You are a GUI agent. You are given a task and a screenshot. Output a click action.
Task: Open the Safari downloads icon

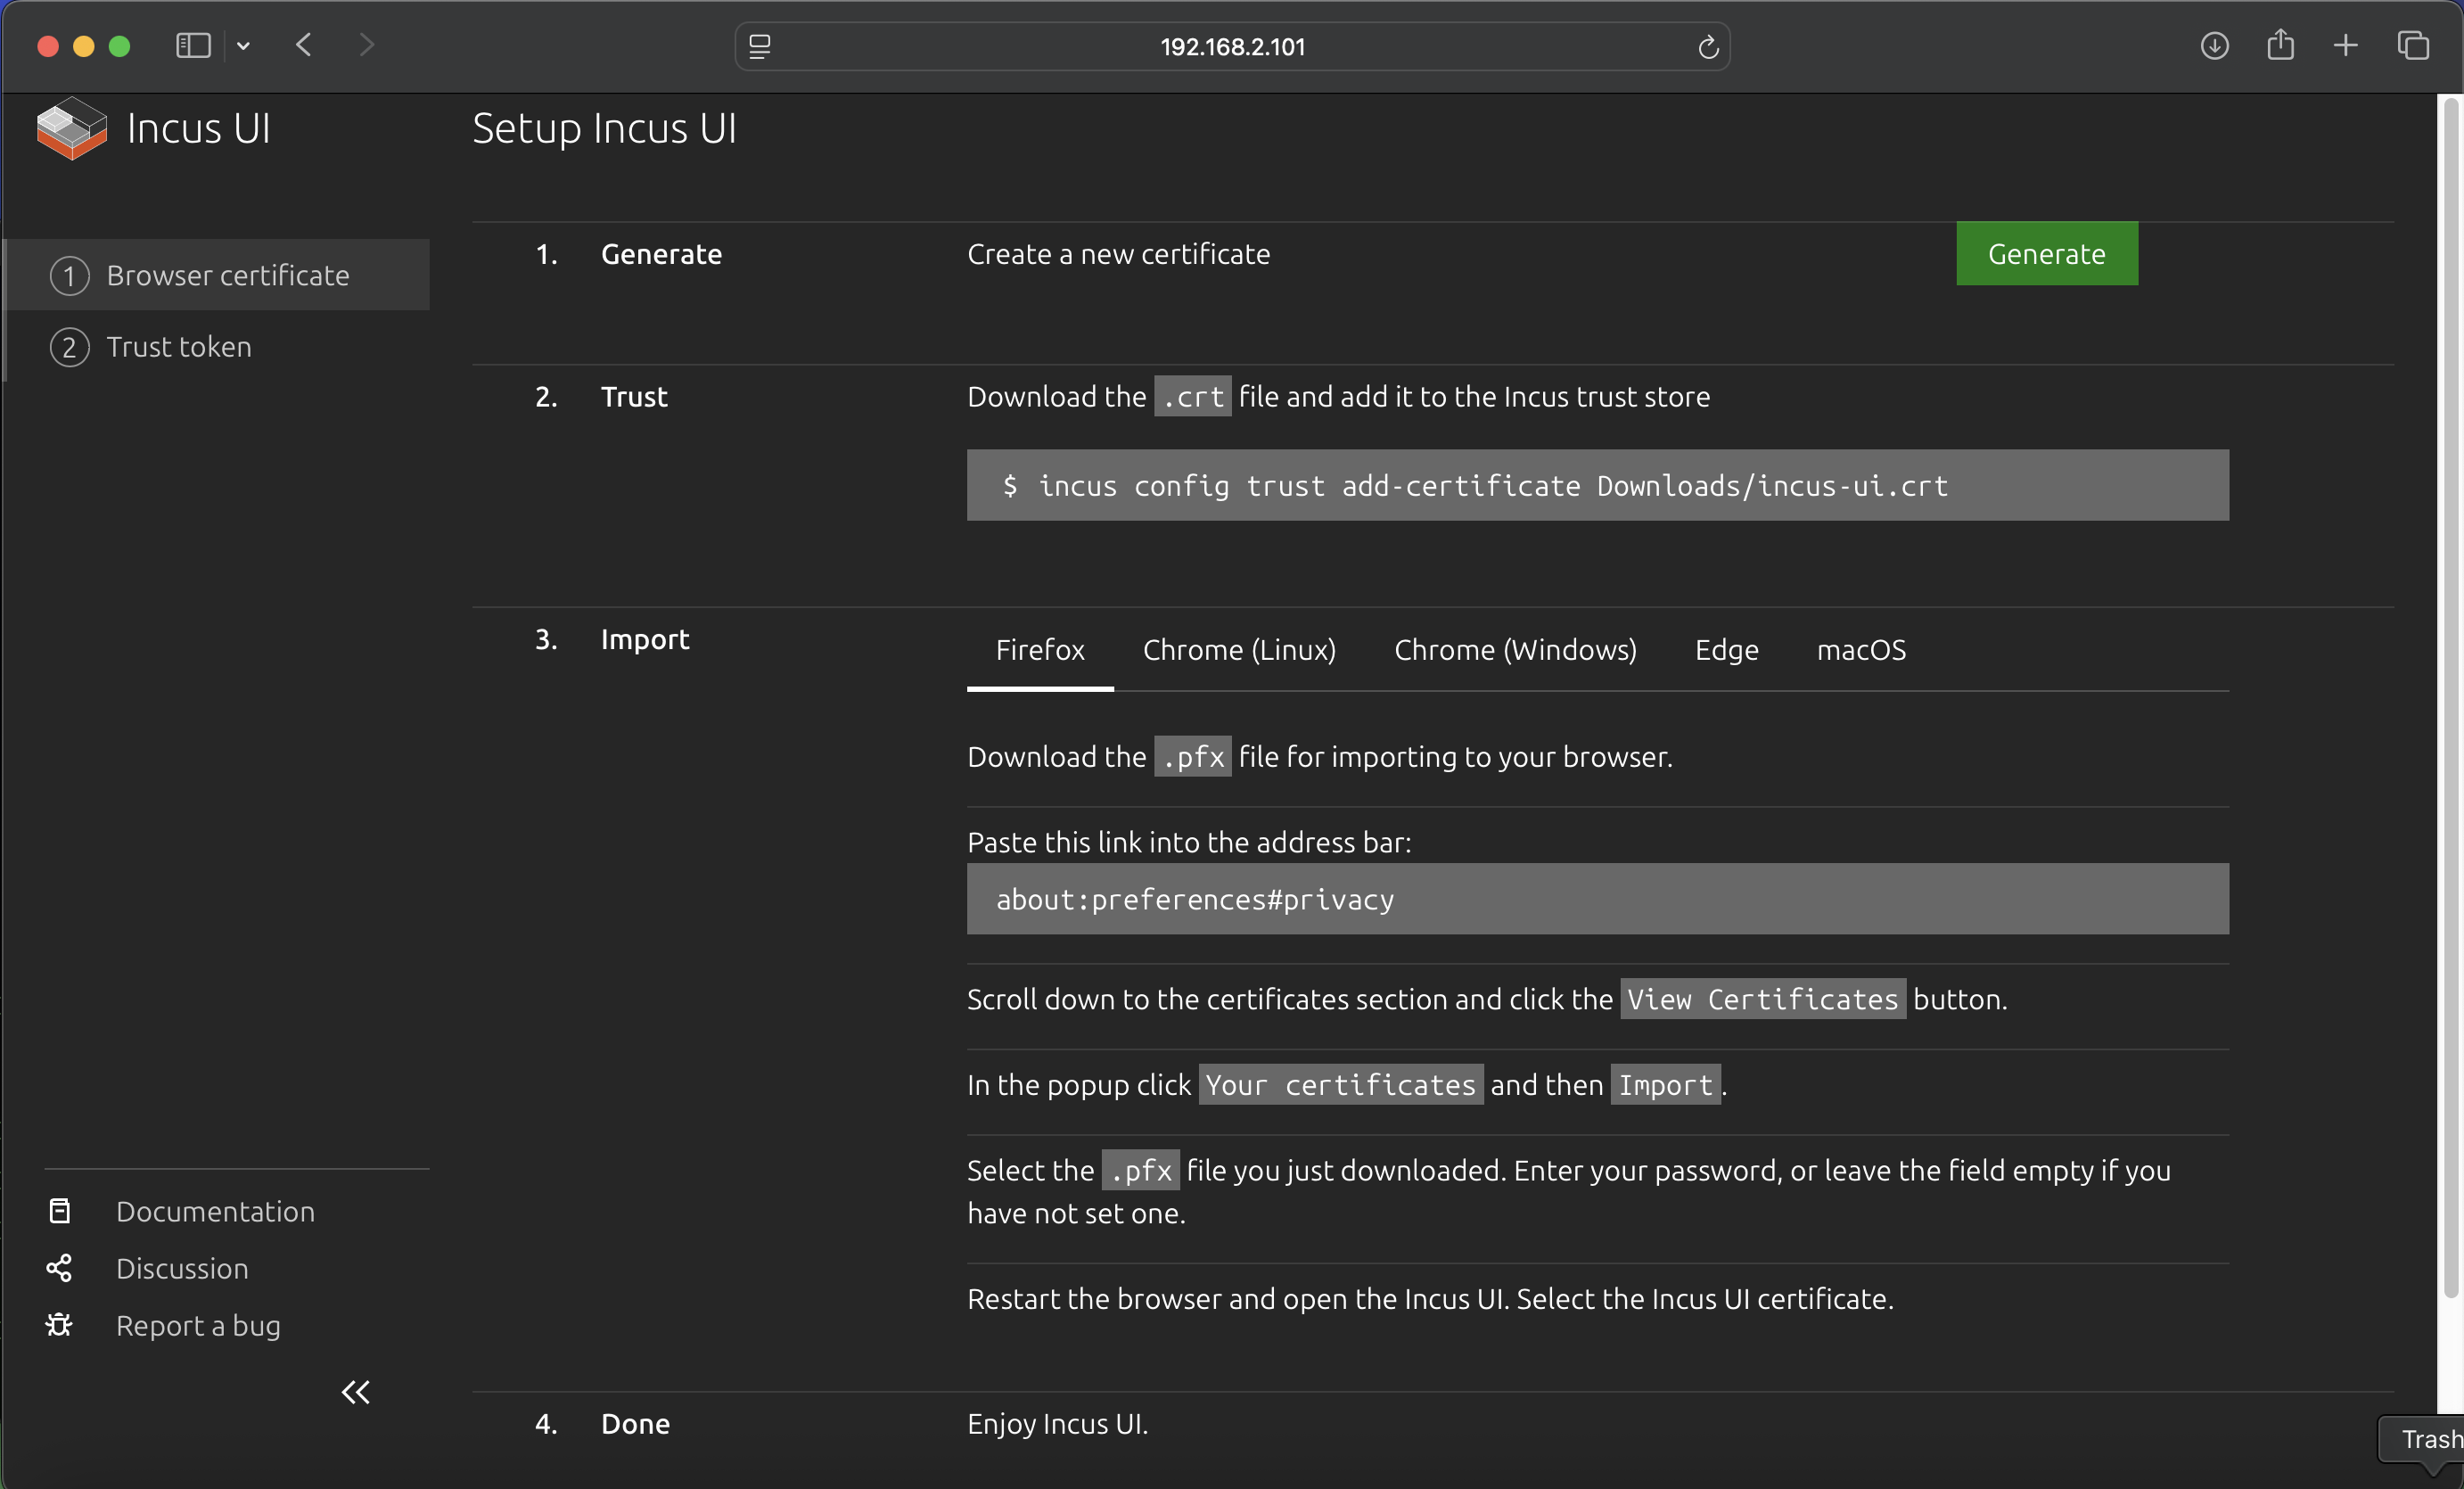click(x=2214, y=46)
